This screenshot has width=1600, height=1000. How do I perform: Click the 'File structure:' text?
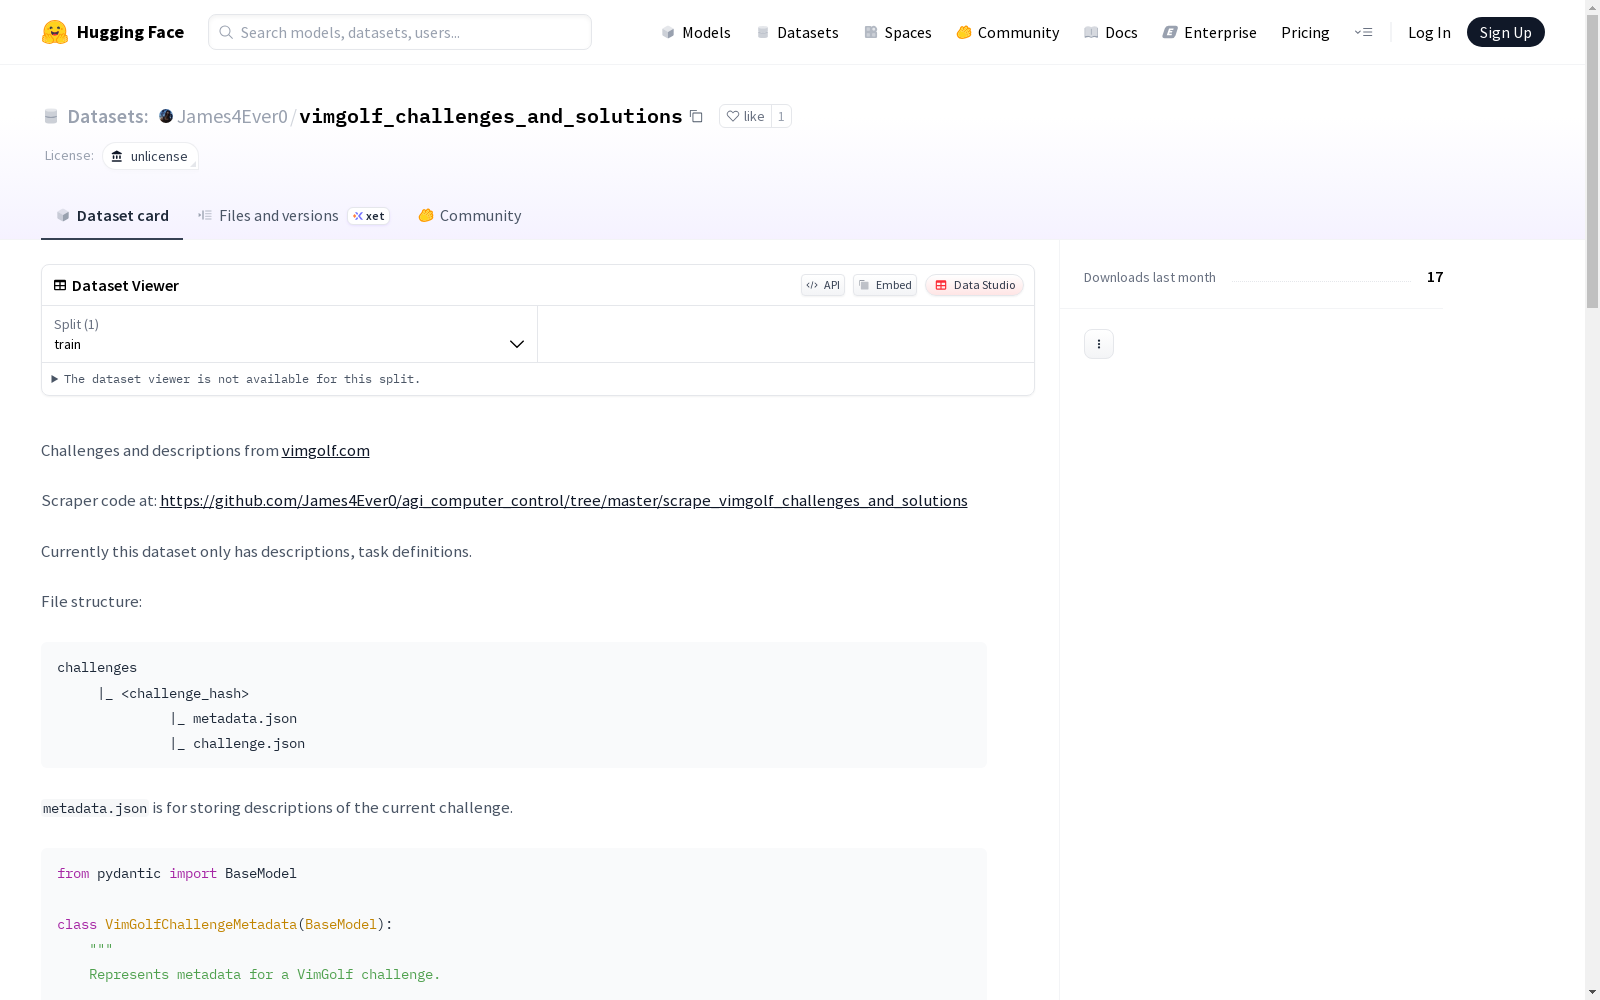coord(92,602)
